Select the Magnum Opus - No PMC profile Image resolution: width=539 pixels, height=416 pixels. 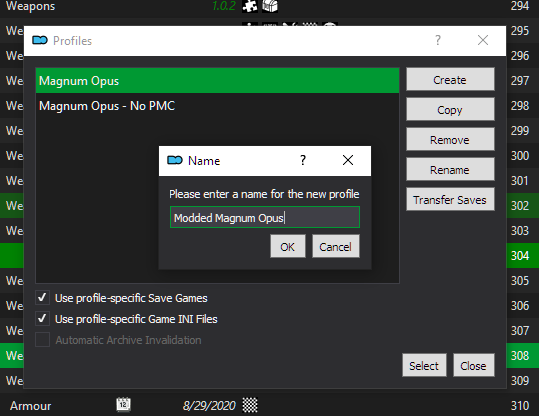point(217,106)
